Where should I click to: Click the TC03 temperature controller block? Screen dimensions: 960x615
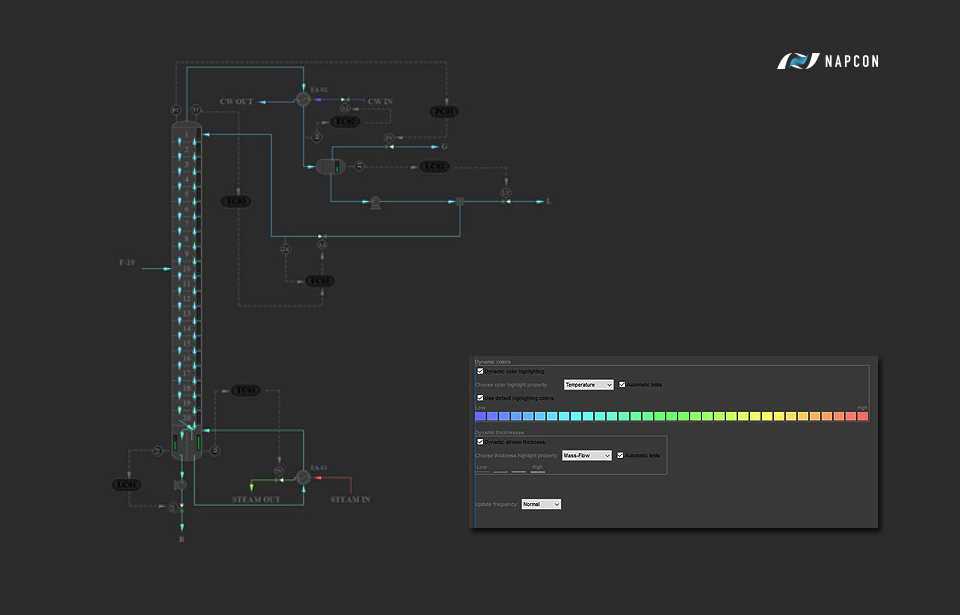236,201
